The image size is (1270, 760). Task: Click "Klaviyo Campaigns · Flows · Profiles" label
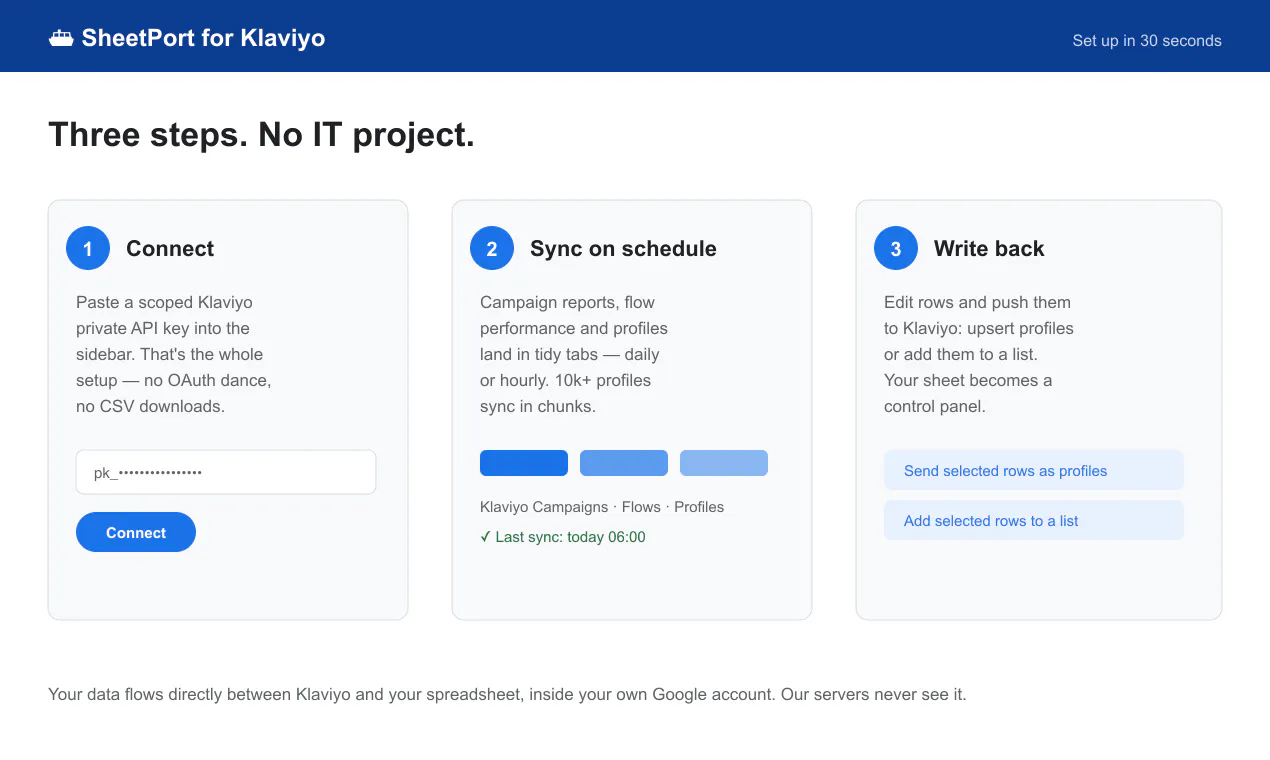[602, 507]
